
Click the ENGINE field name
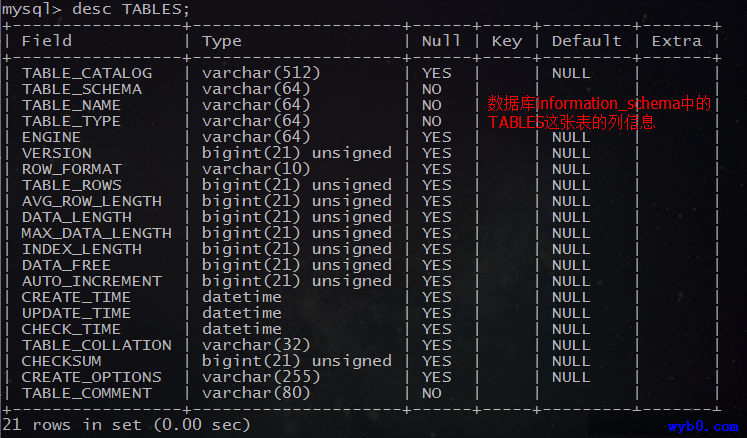tap(51, 137)
